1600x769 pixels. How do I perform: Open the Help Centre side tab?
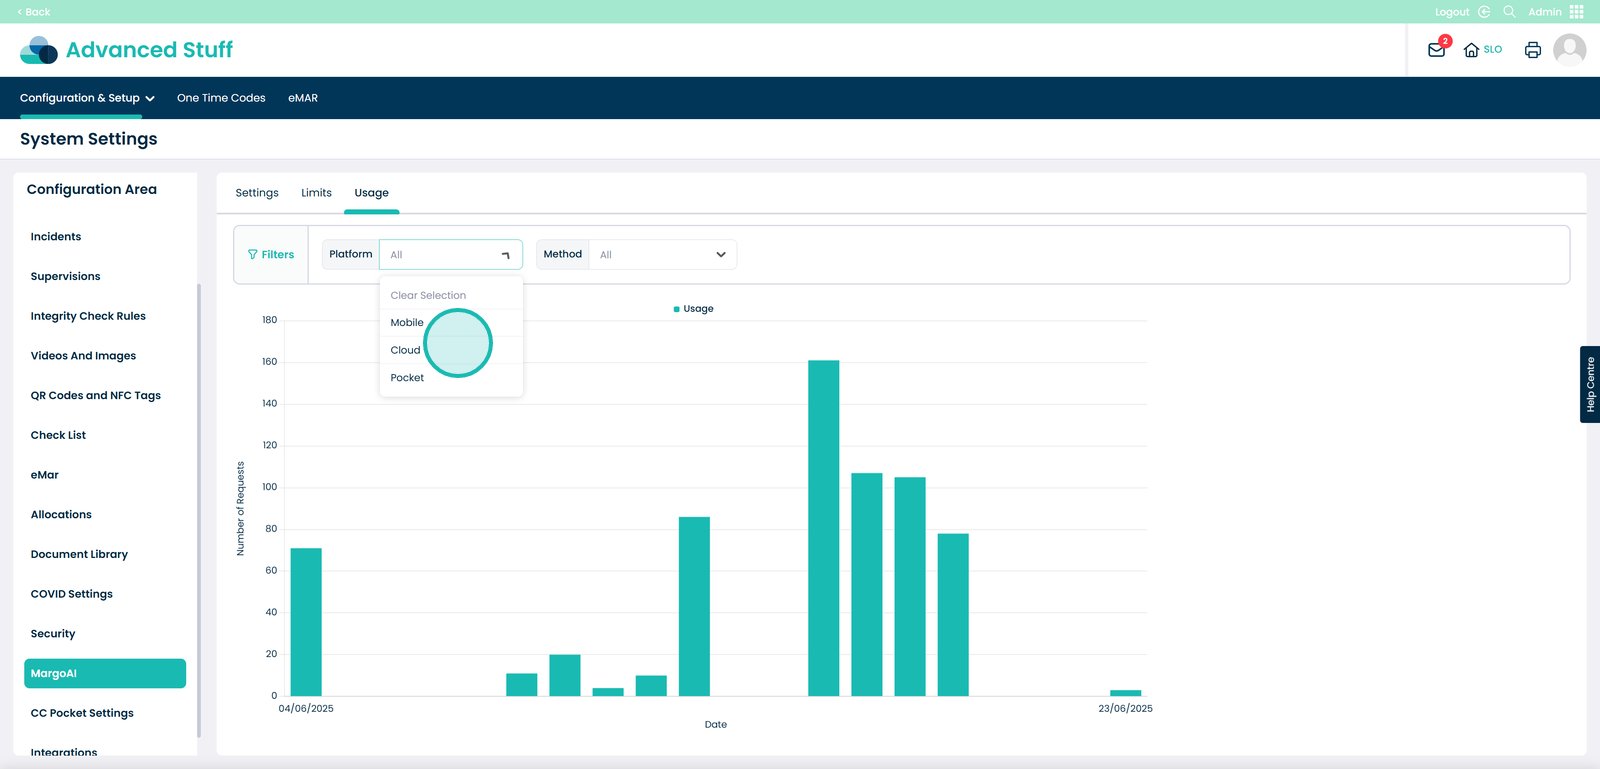1589,384
